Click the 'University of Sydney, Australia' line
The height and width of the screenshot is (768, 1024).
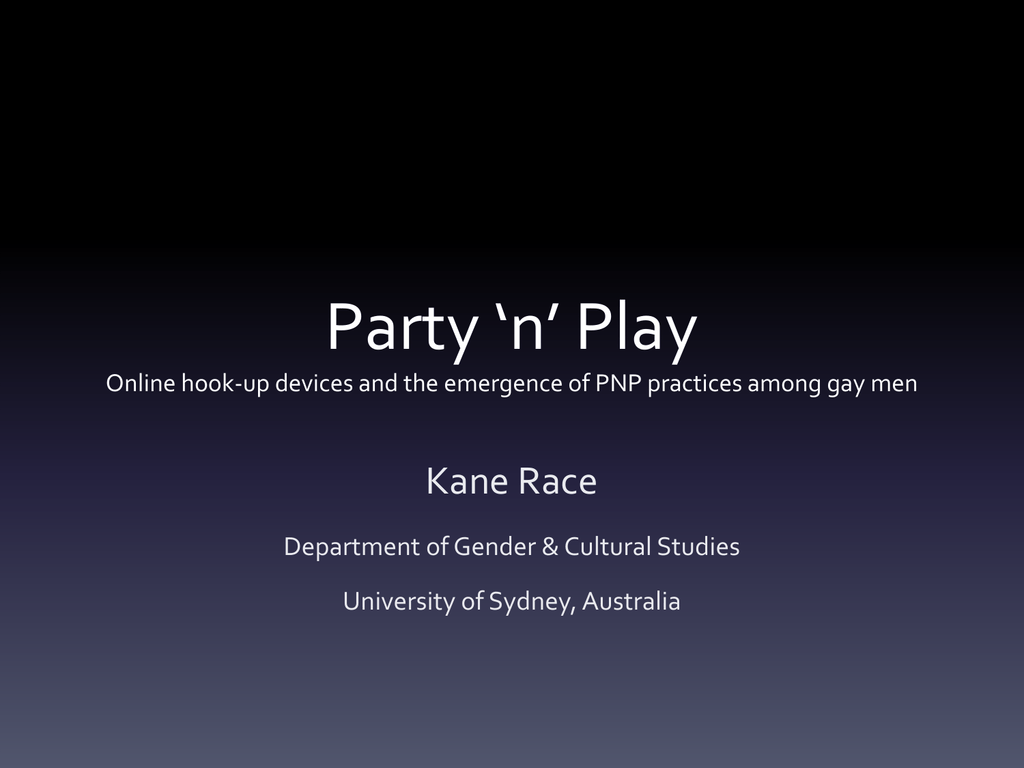click(511, 601)
